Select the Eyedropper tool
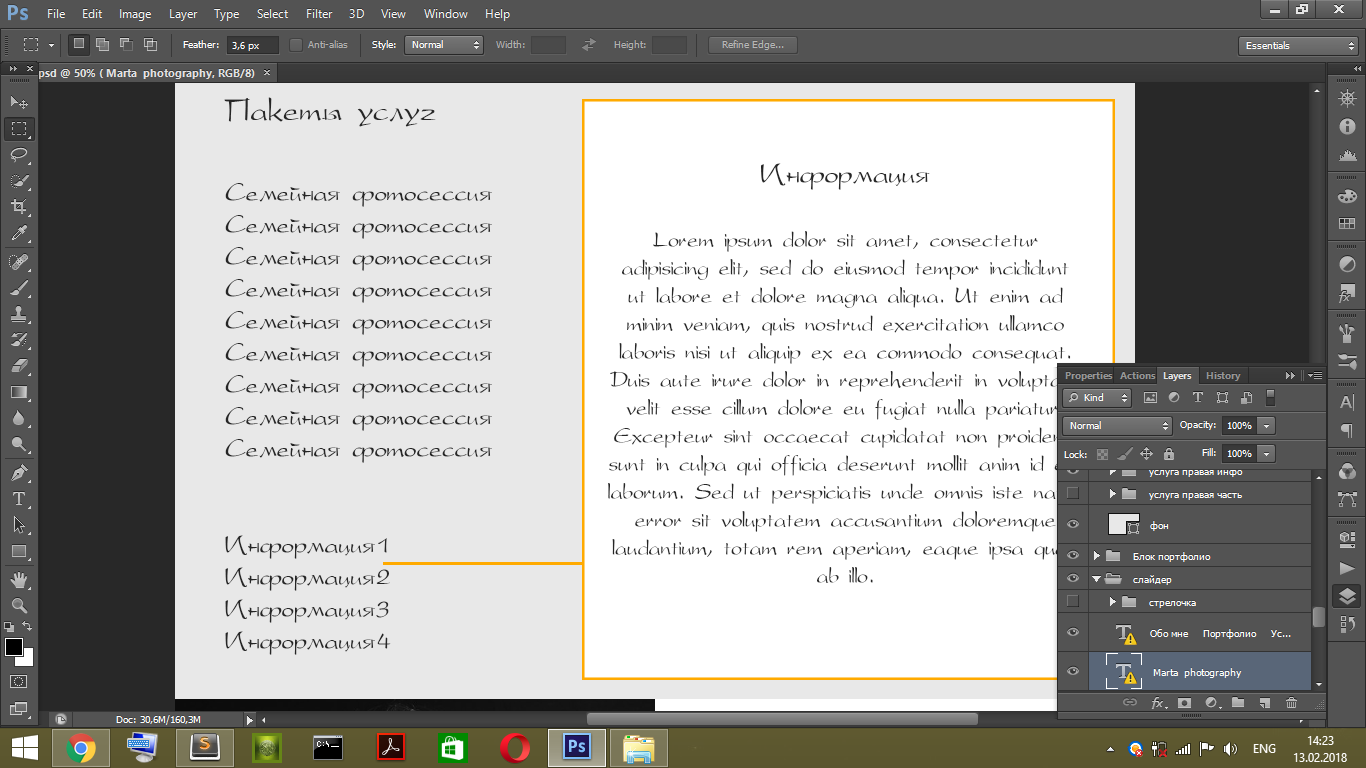This screenshot has height=768, width=1366. tap(19, 234)
